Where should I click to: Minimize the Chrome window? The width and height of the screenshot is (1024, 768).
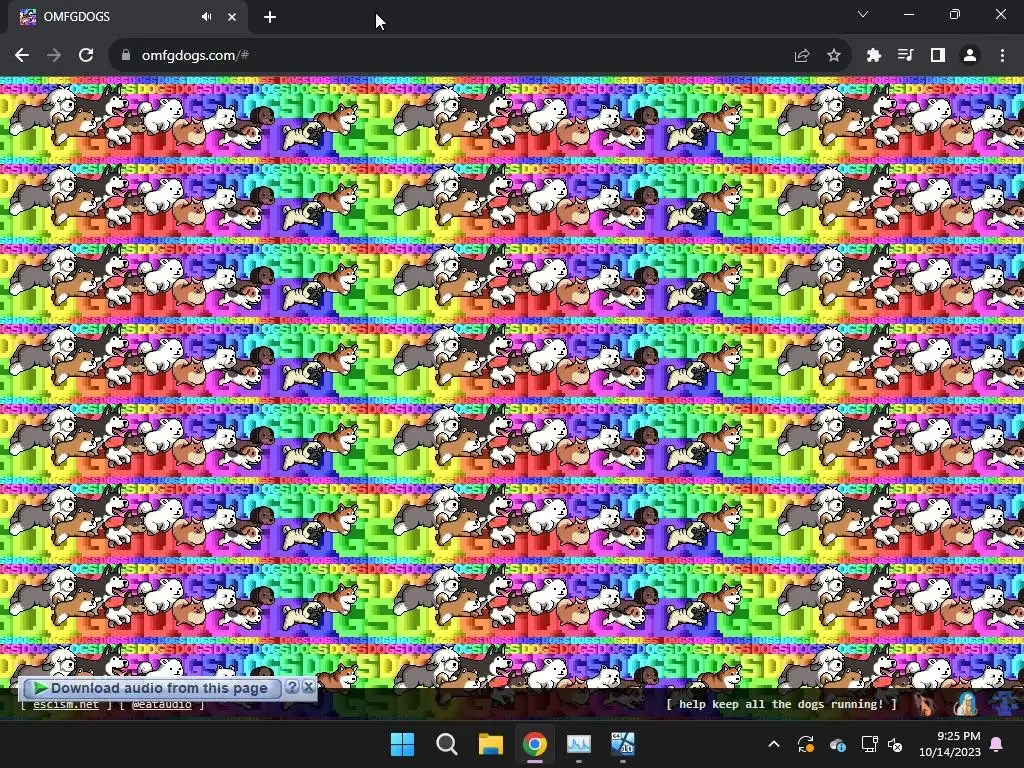click(x=909, y=14)
